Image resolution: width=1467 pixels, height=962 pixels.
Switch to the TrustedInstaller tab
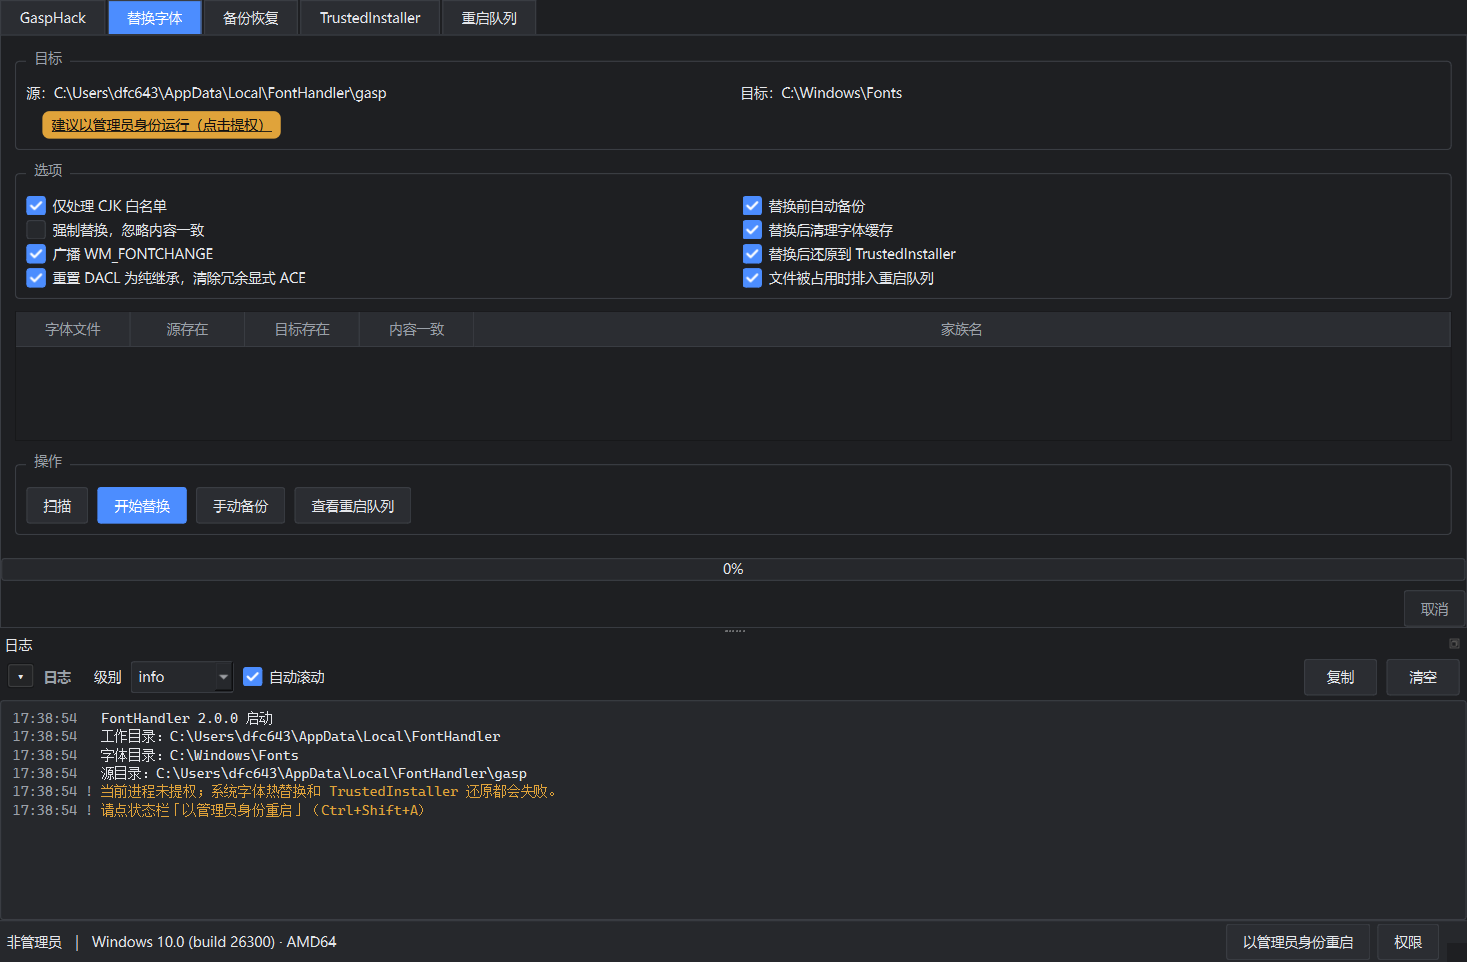click(370, 18)
